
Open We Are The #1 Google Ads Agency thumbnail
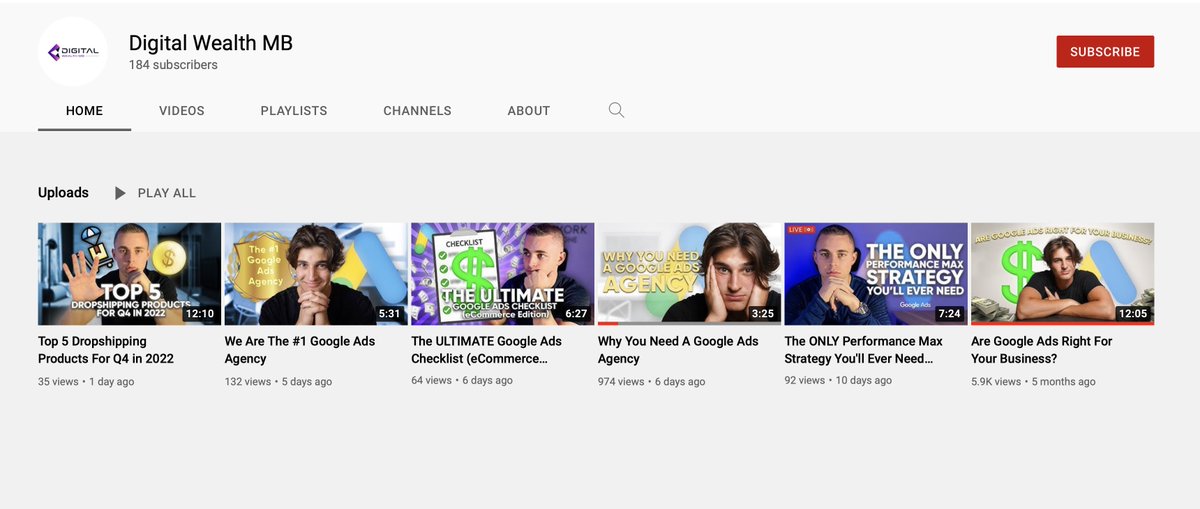tap(316, 274)
